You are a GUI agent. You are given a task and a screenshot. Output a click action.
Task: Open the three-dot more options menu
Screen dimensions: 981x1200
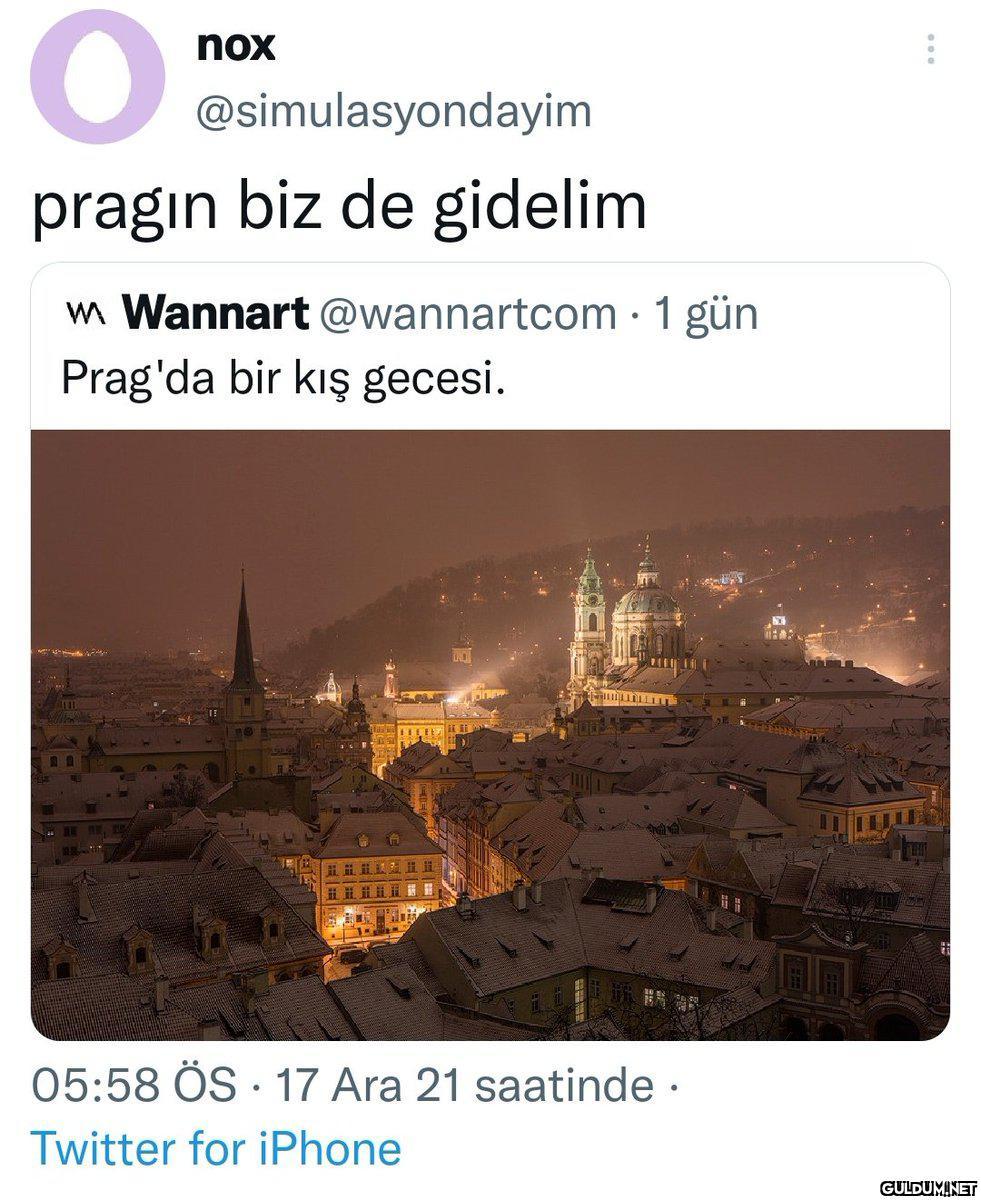(x=930, y=49)
